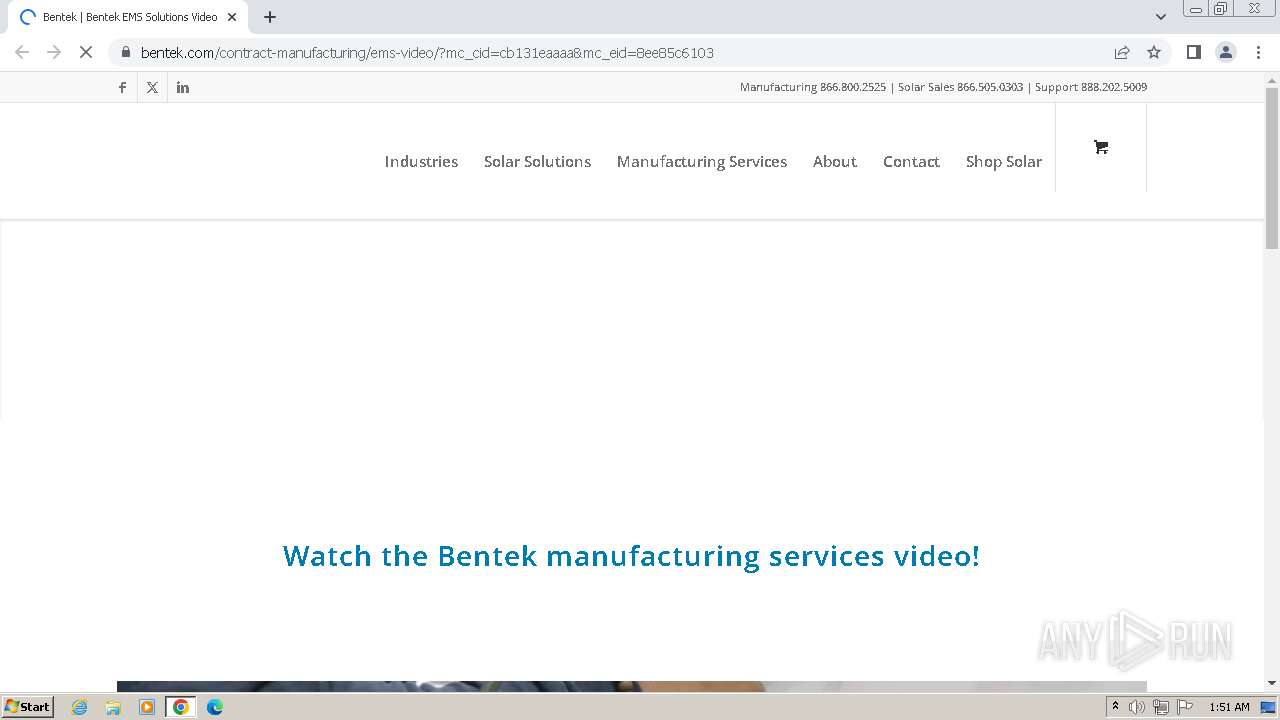
Task: Expand tab search chevron
Action: (1161, 17)
